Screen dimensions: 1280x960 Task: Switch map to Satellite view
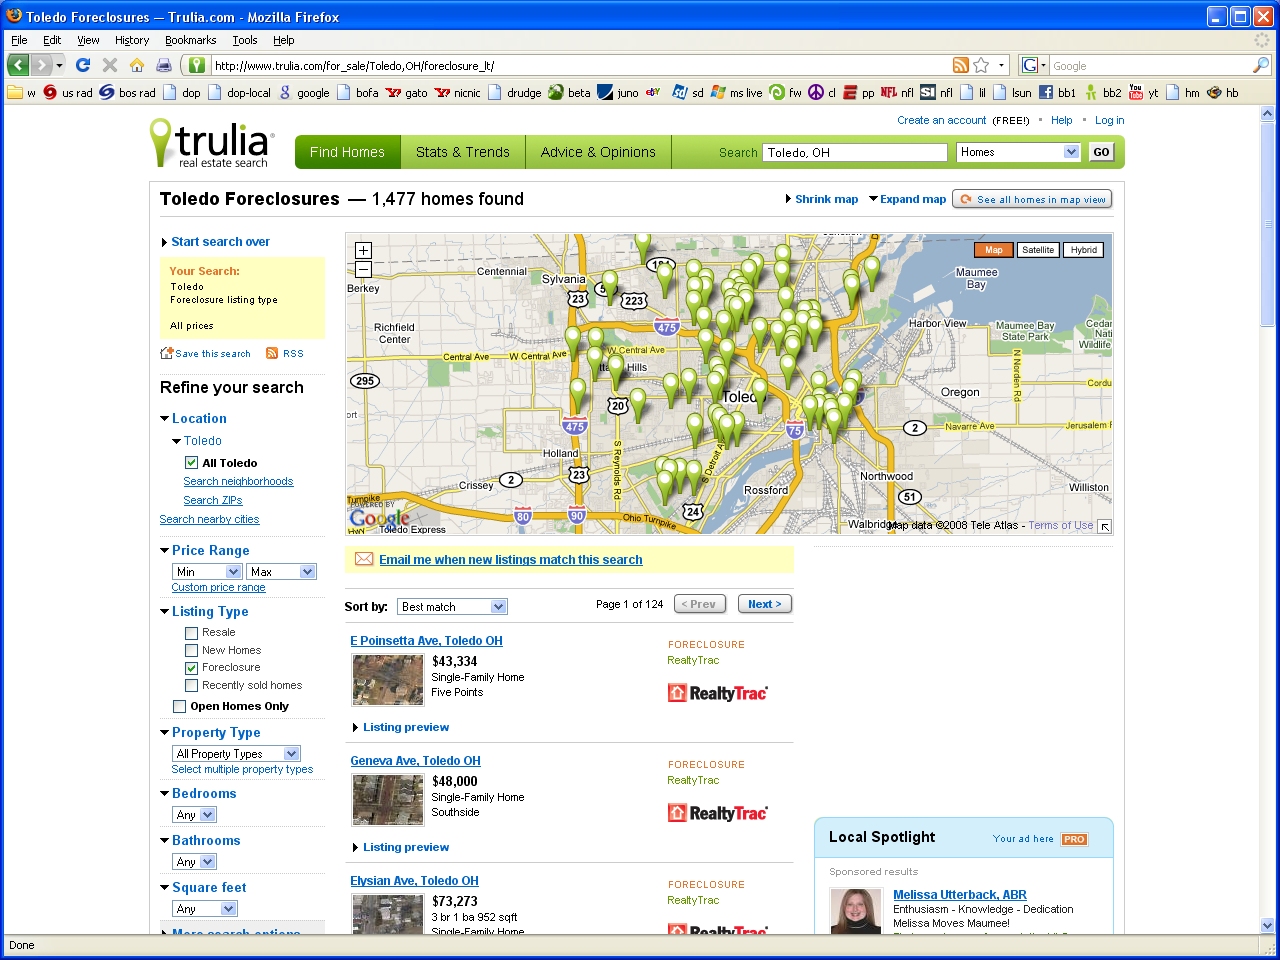tap(1038, 250)
